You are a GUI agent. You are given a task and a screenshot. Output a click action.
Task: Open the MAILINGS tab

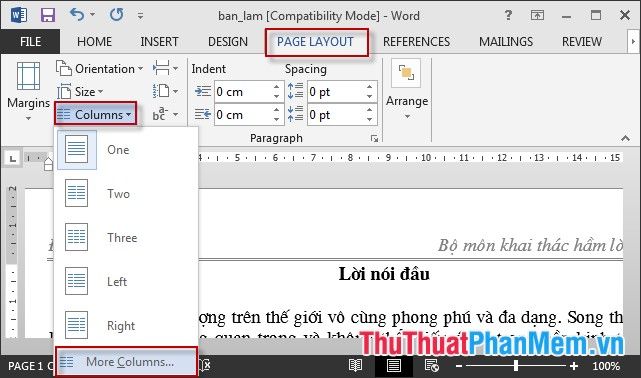(x=506, y=42)
